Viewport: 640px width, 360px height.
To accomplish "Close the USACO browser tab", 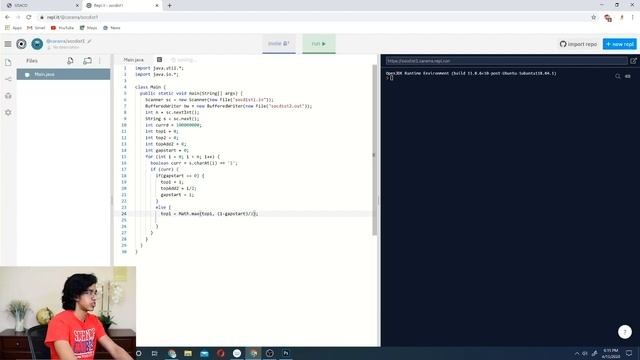I will tap(77, 5).
